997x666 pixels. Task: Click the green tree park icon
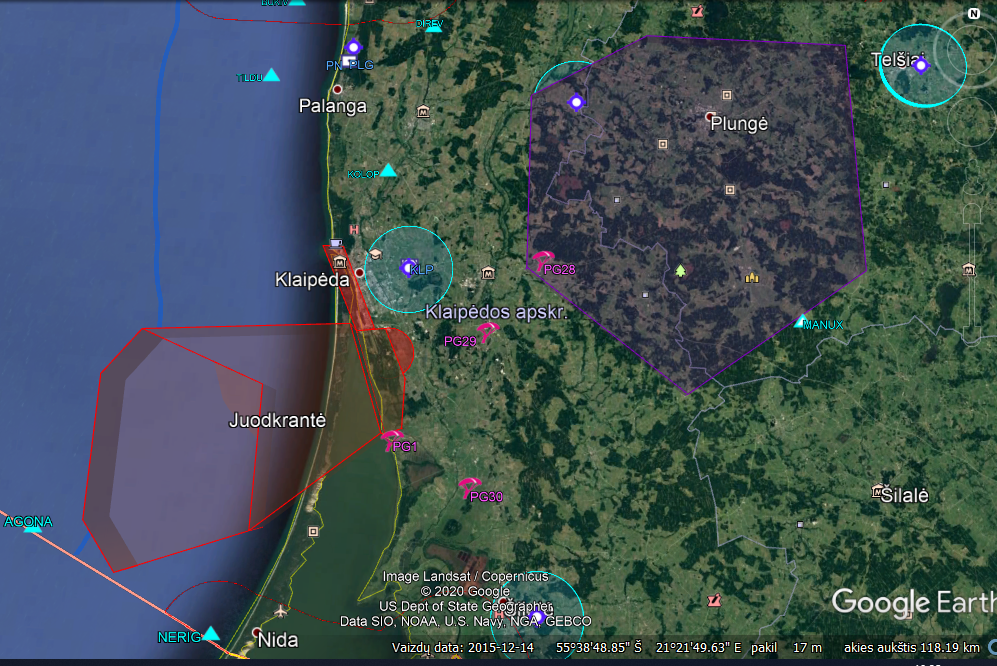680,271
